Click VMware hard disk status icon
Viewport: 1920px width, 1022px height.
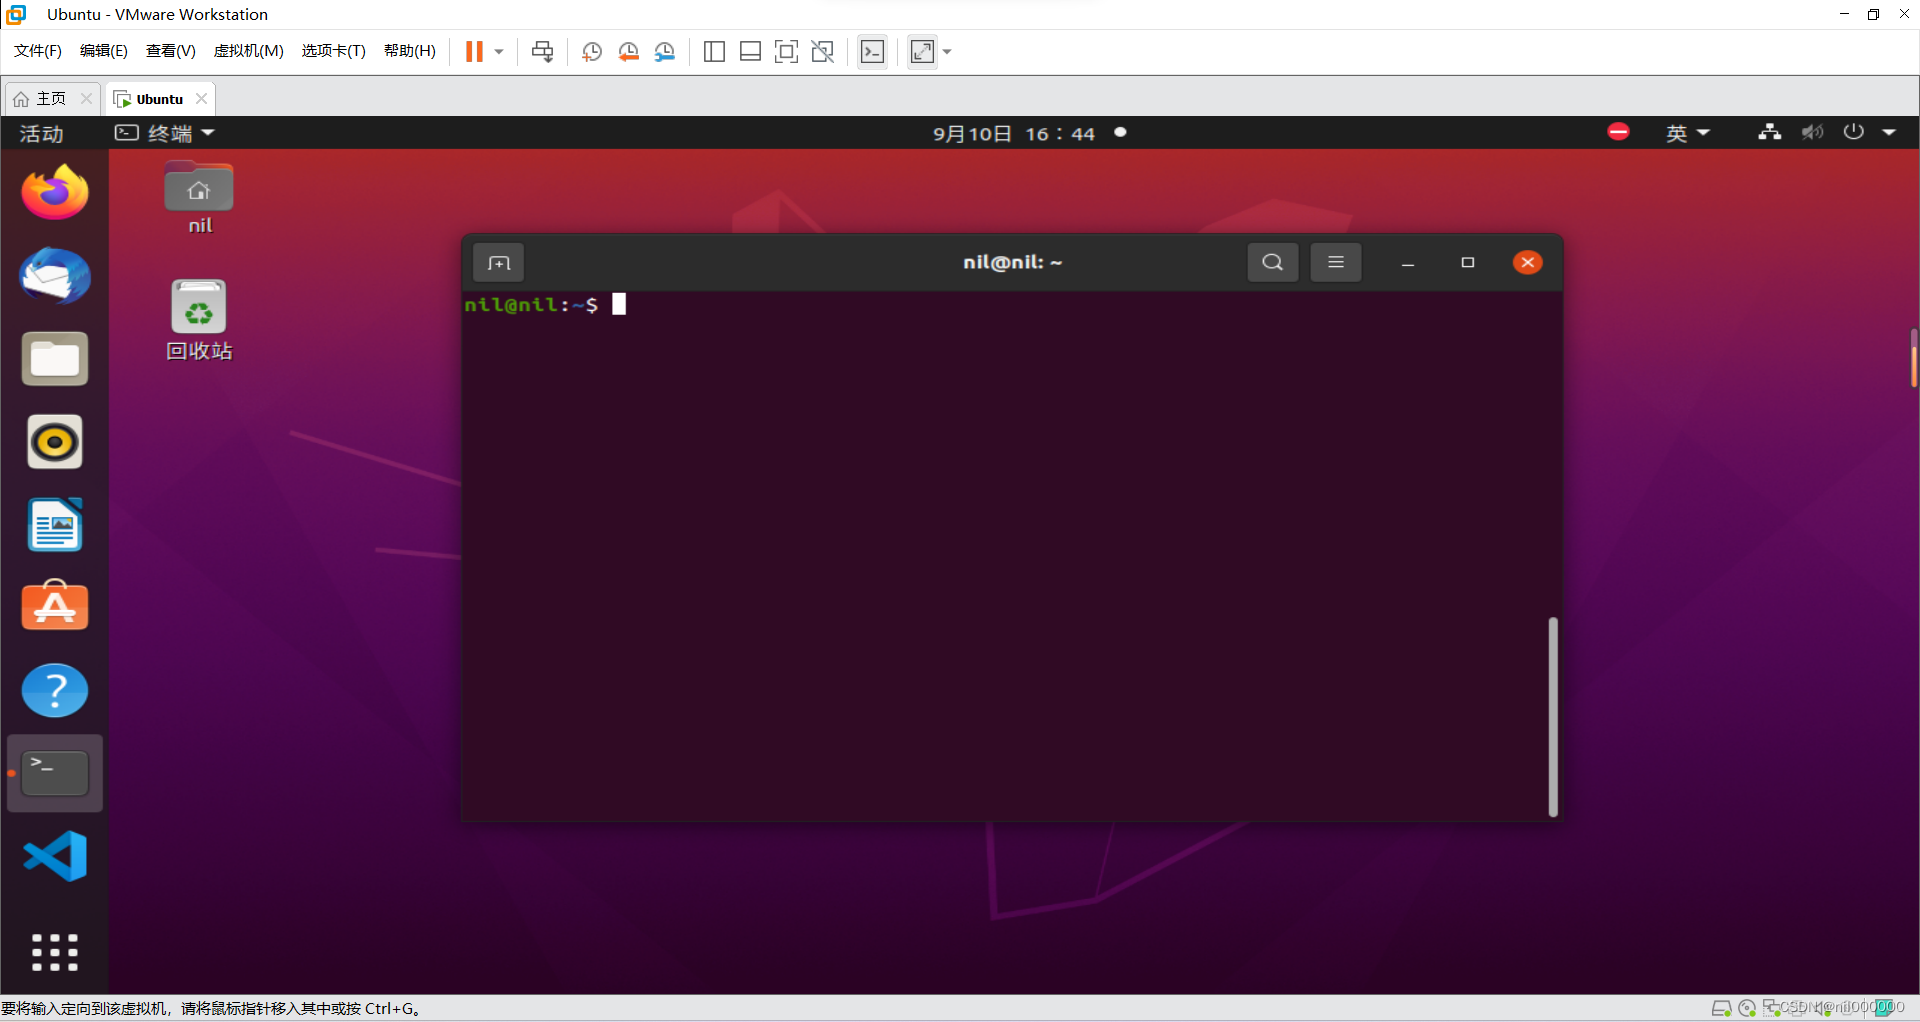click(x=1721, y=1008)
